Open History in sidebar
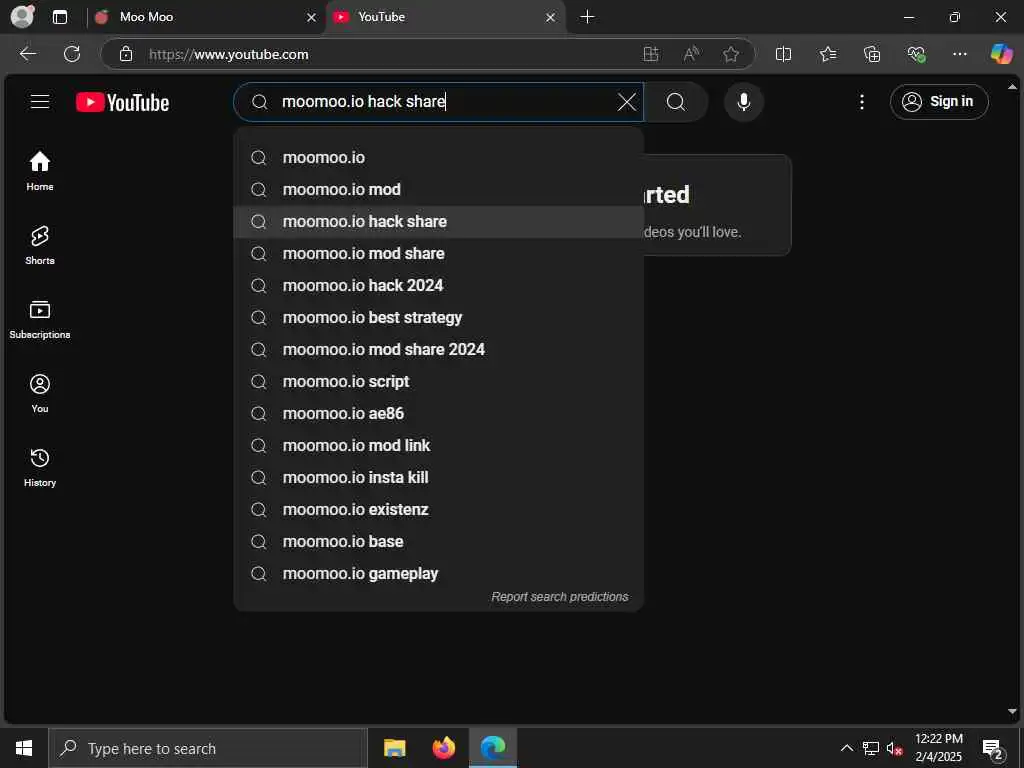The width and height of the screenshot is (1024, 768). click(40, 468)
